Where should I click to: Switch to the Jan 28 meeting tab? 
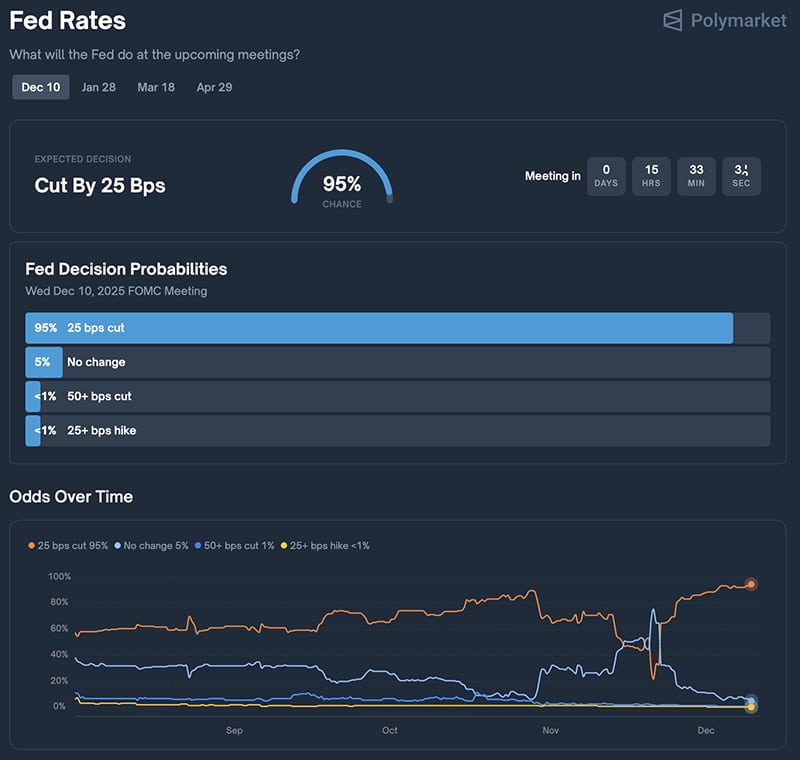click(x=99, y=87)
